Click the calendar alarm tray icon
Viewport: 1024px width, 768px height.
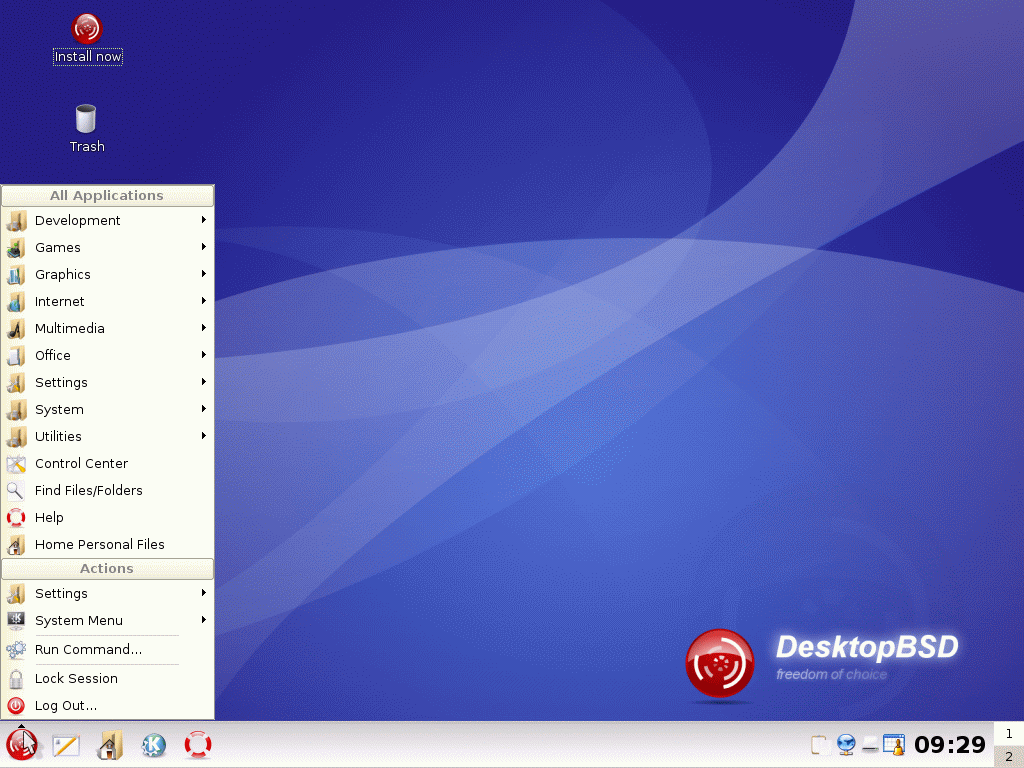coord(894,744)
